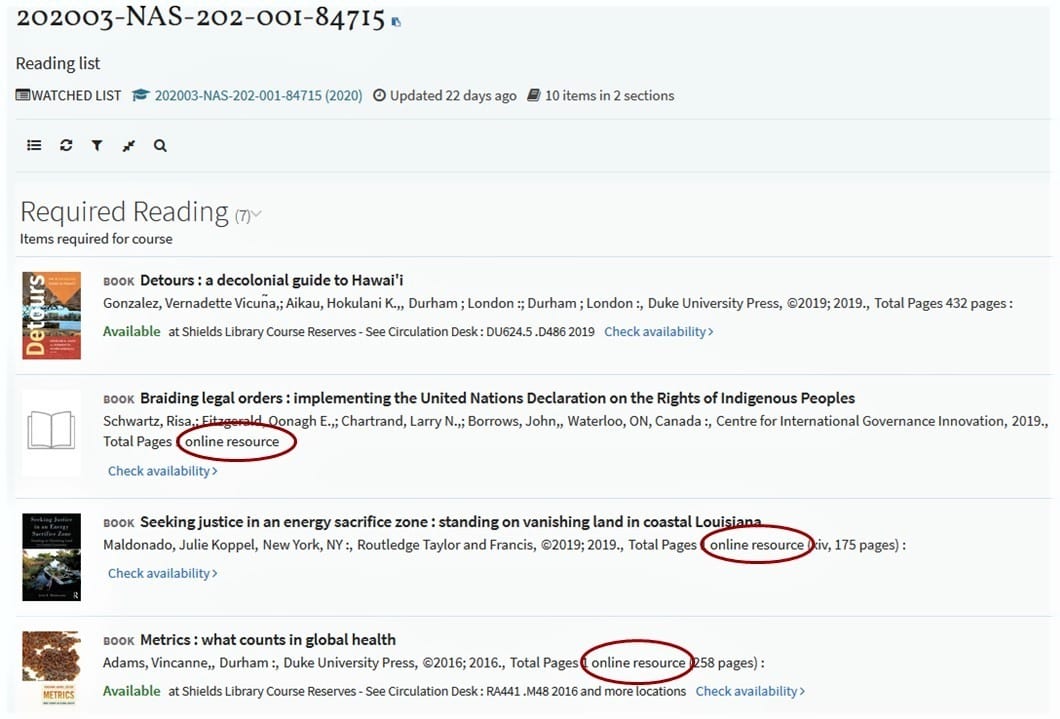Open search with the magnifier icon
The height and width of the screenshot is (719, 1060).
click(x=160, y=145)
